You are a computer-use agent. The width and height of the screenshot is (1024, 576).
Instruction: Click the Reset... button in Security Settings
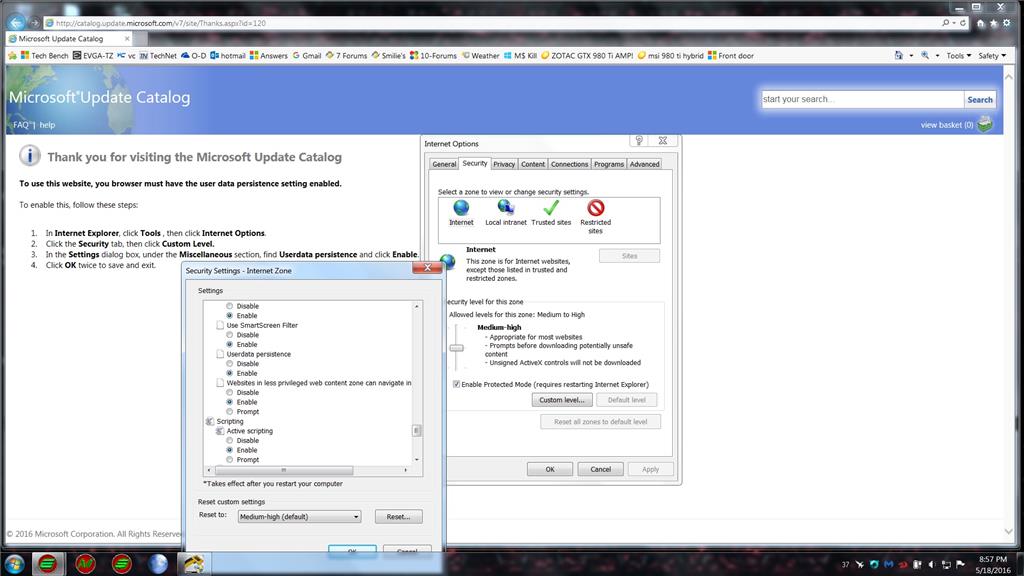(398, 517)
